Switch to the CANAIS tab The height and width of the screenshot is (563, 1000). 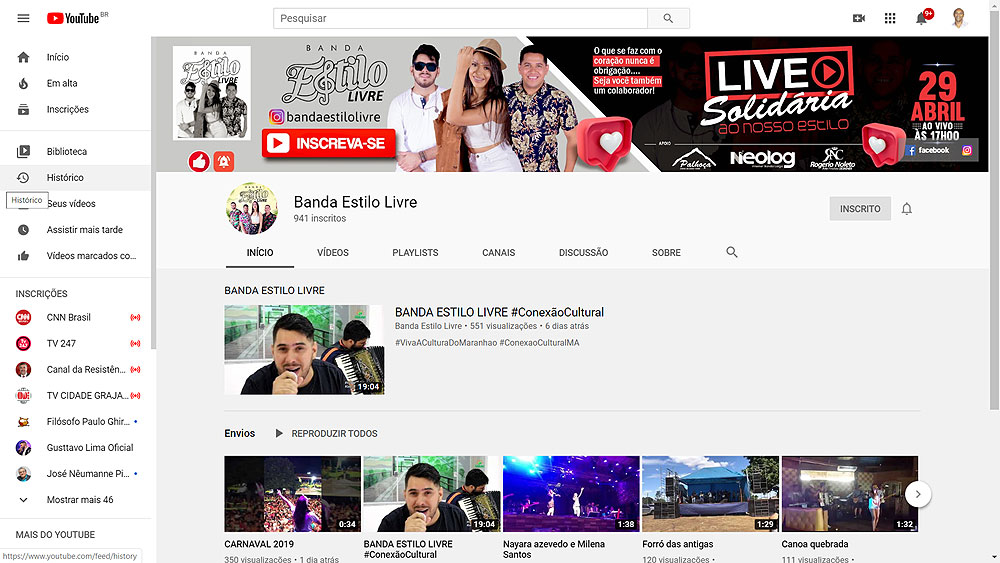(499, 252)
